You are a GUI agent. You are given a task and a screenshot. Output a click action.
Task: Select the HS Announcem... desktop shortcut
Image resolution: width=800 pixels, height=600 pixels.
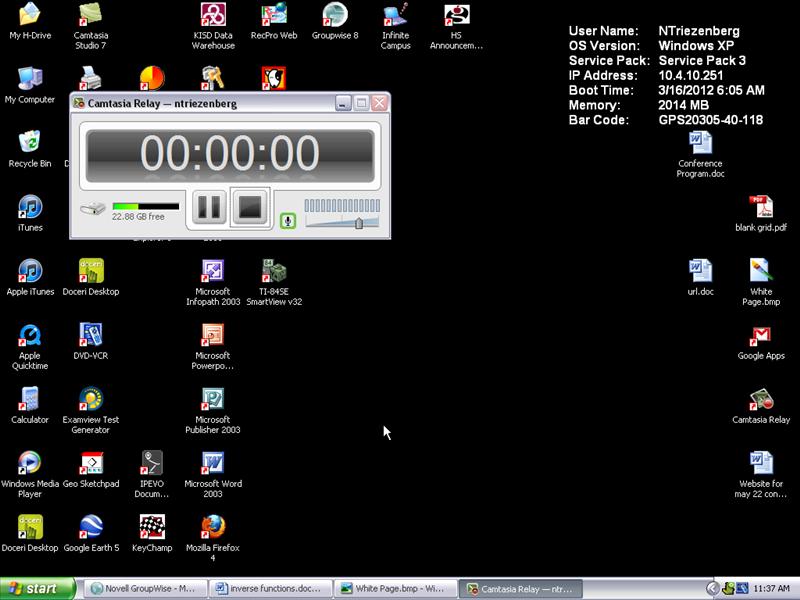click(x=456, y=27)
